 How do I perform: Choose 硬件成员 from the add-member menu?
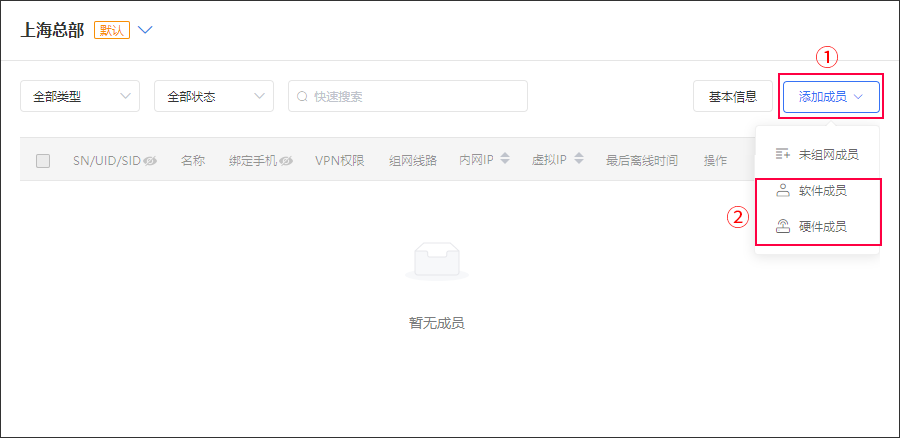[x=822, y=227]
